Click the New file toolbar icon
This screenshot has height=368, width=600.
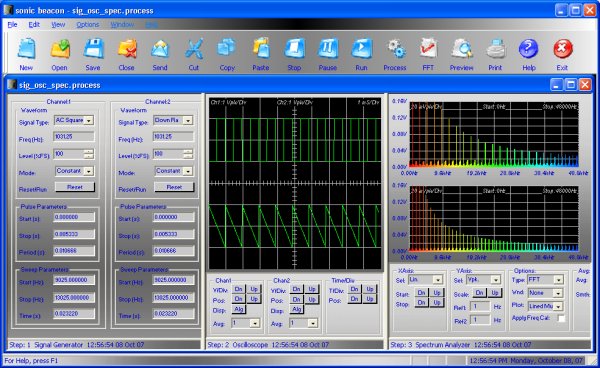click(26, 49)
